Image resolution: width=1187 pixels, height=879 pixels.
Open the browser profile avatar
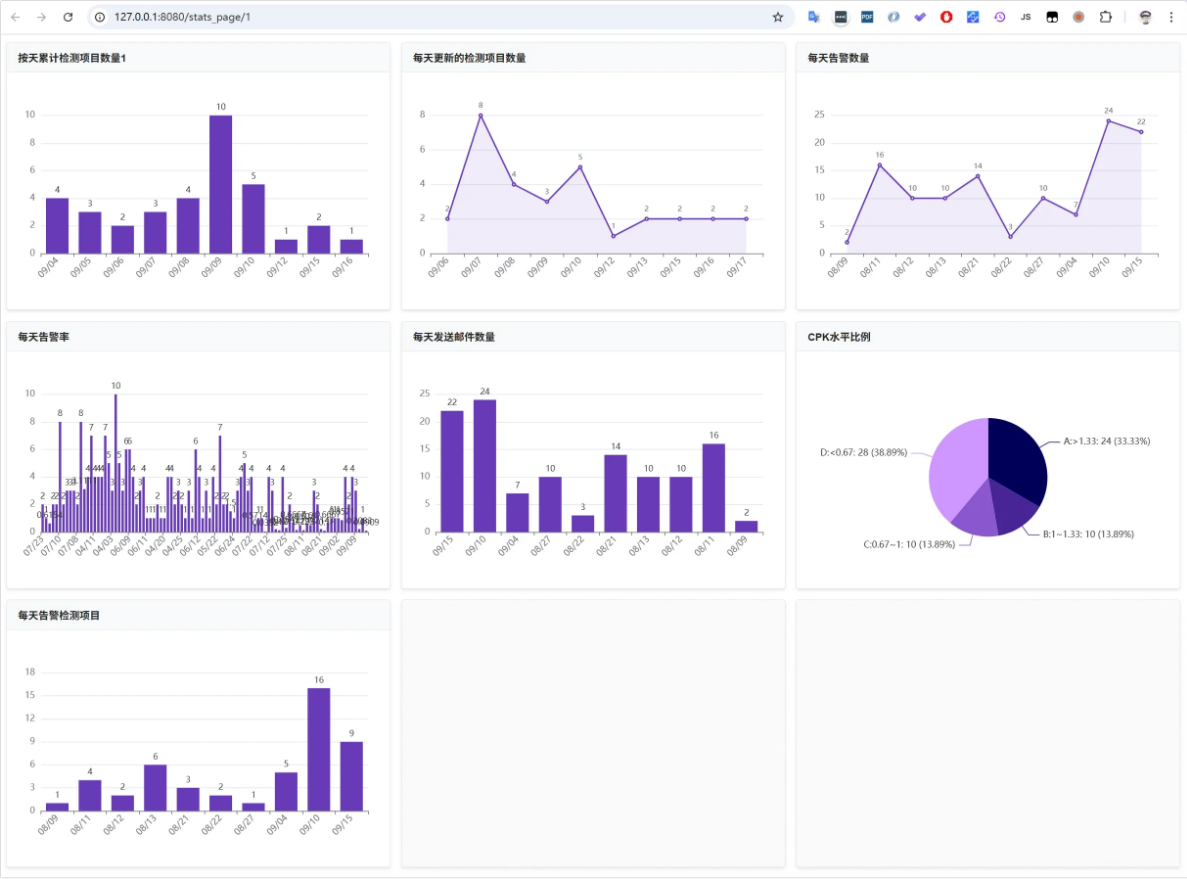pyautogui.click(x=1145, y=17)
